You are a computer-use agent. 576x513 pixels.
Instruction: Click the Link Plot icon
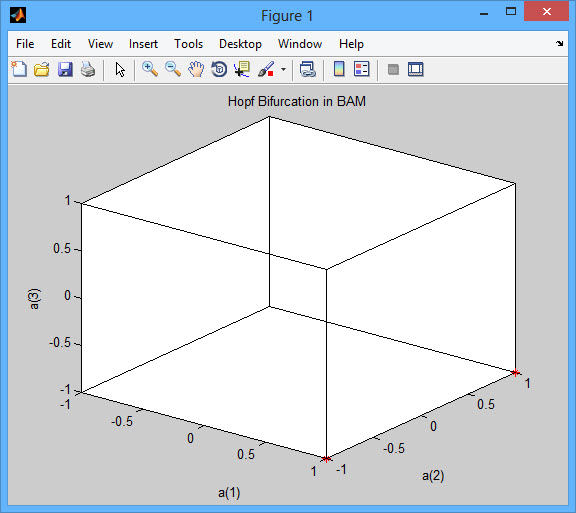307,69
